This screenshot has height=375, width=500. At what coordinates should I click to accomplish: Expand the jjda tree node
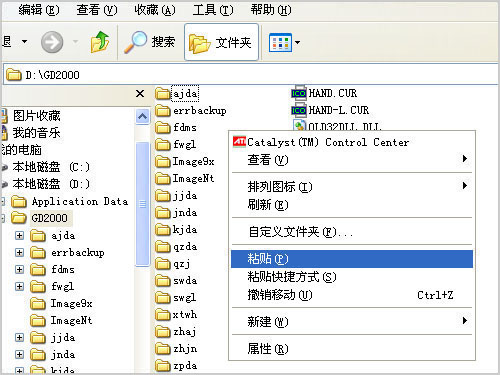click(x=19, y=338)
